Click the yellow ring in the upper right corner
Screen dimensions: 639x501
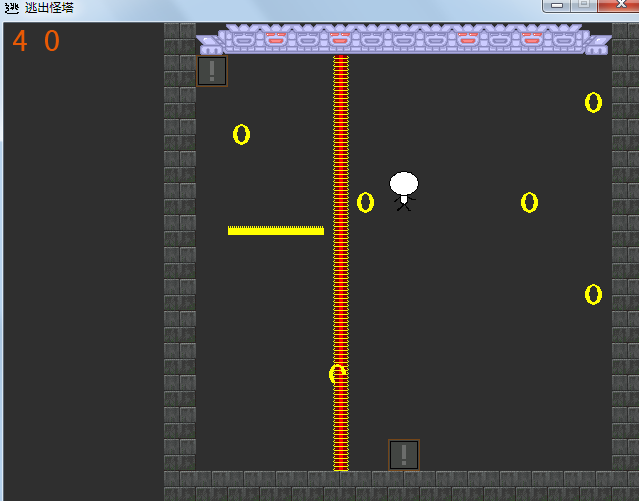coord(593,102)
